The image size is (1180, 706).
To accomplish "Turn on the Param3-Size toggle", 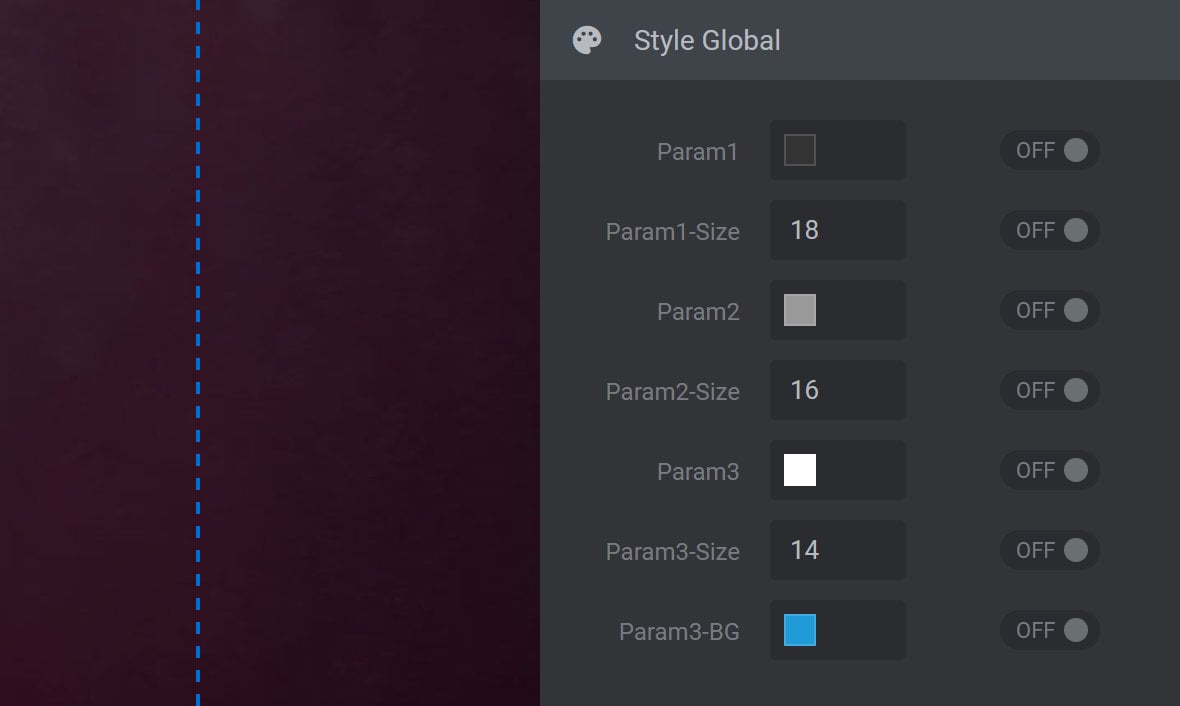I will [x=1050, y=550].
